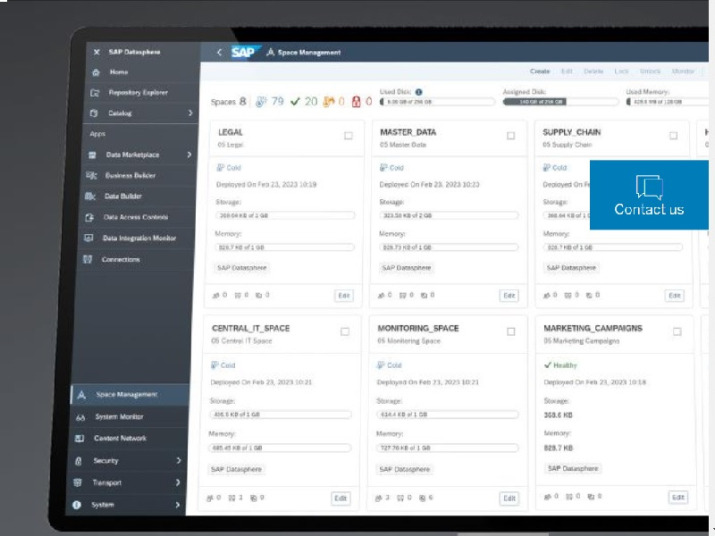
Task: Click Create in the toolbar
Action: pyautogui.click(x=540, y=71)
